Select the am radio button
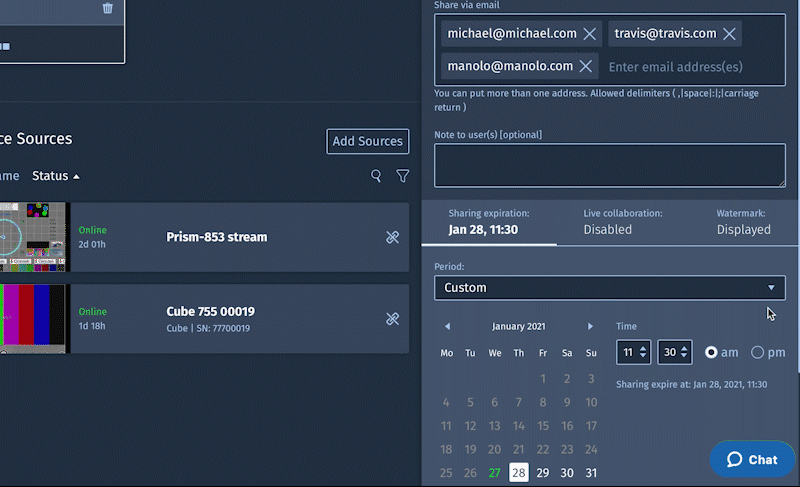The height and width of the screenshot is (487, 800). (712, 352)
